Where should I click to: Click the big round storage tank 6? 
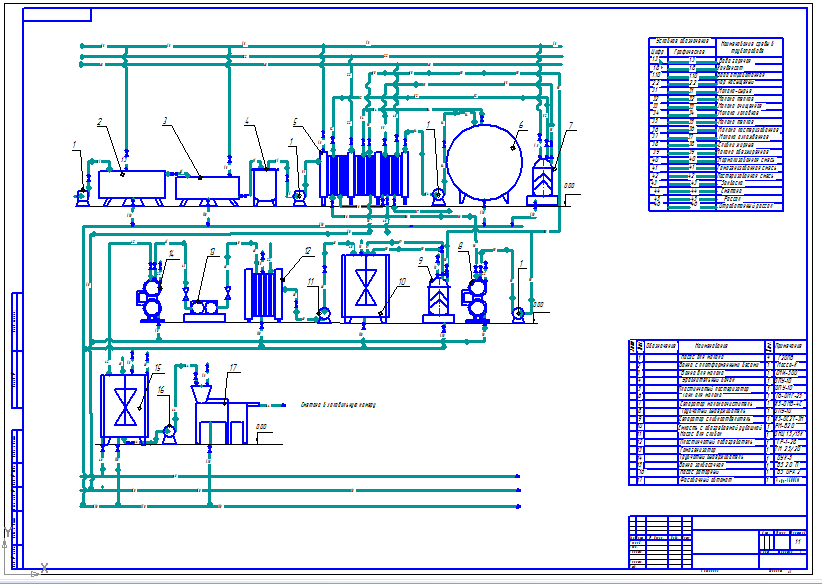pos(484,163)
